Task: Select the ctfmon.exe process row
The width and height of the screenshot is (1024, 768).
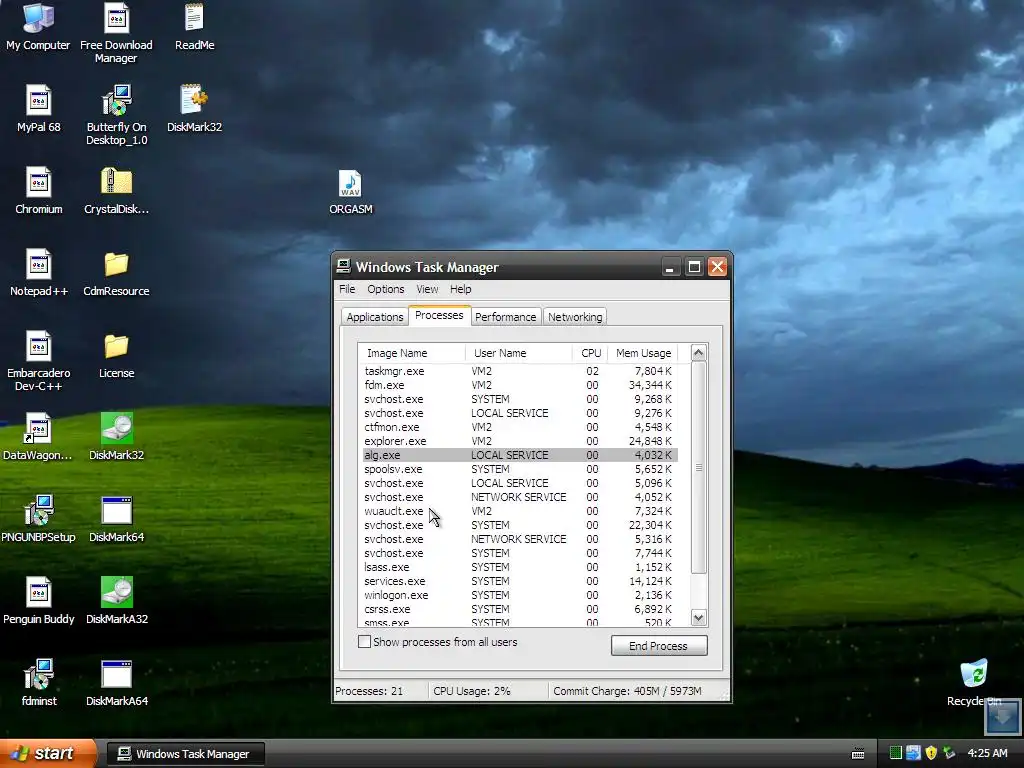Action: [519, 427]
